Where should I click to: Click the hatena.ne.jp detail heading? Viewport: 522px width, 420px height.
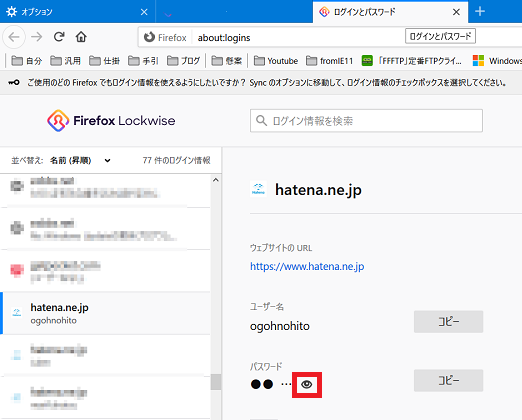click(318, 190)
